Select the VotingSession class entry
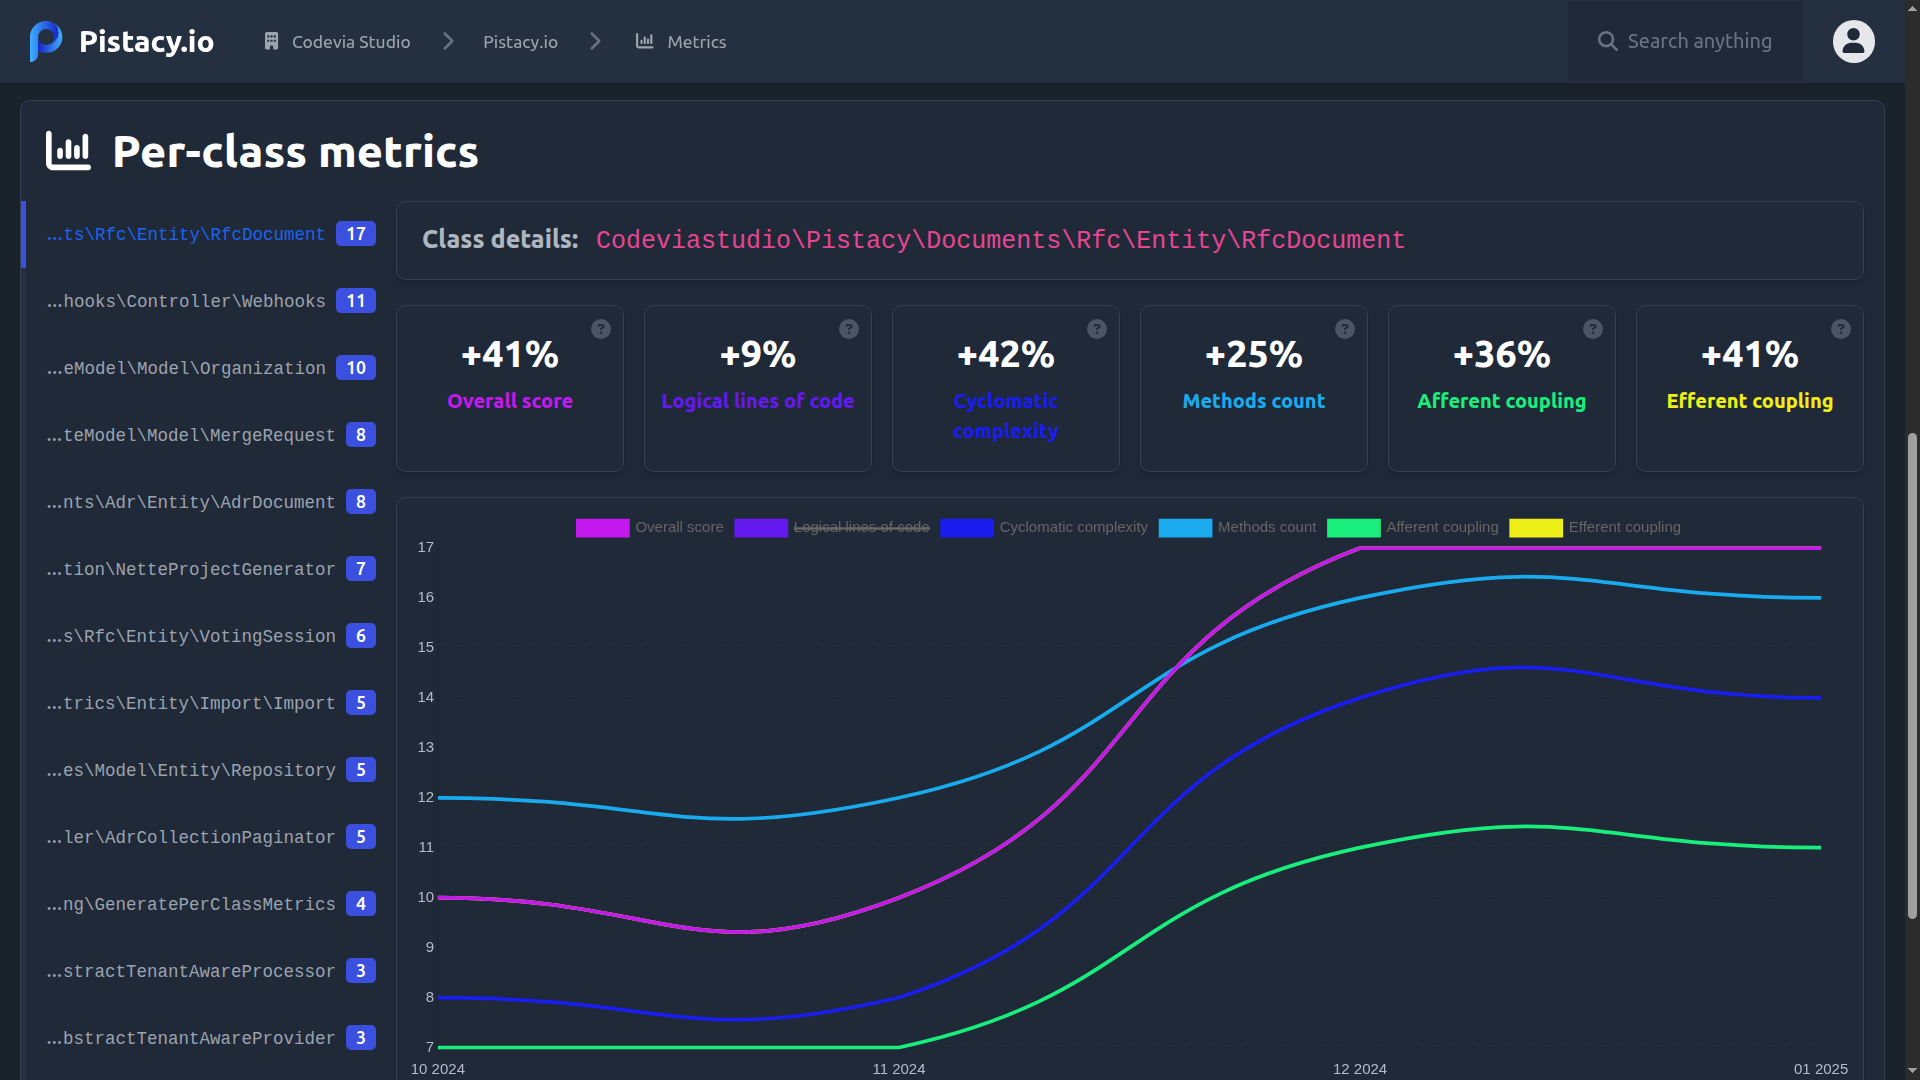Image resolution: width=1920 pixels, height=1080 pixels. point(200,636)
